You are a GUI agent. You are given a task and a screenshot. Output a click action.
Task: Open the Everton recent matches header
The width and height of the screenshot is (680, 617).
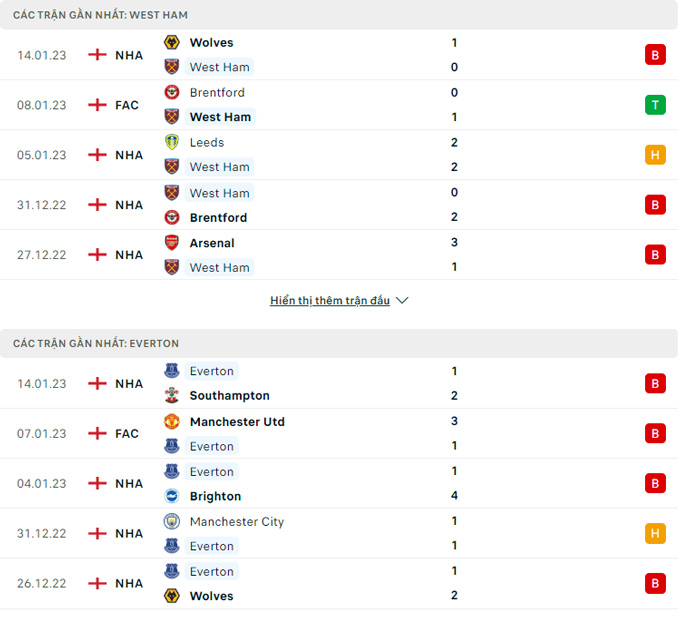coord(96,343)
